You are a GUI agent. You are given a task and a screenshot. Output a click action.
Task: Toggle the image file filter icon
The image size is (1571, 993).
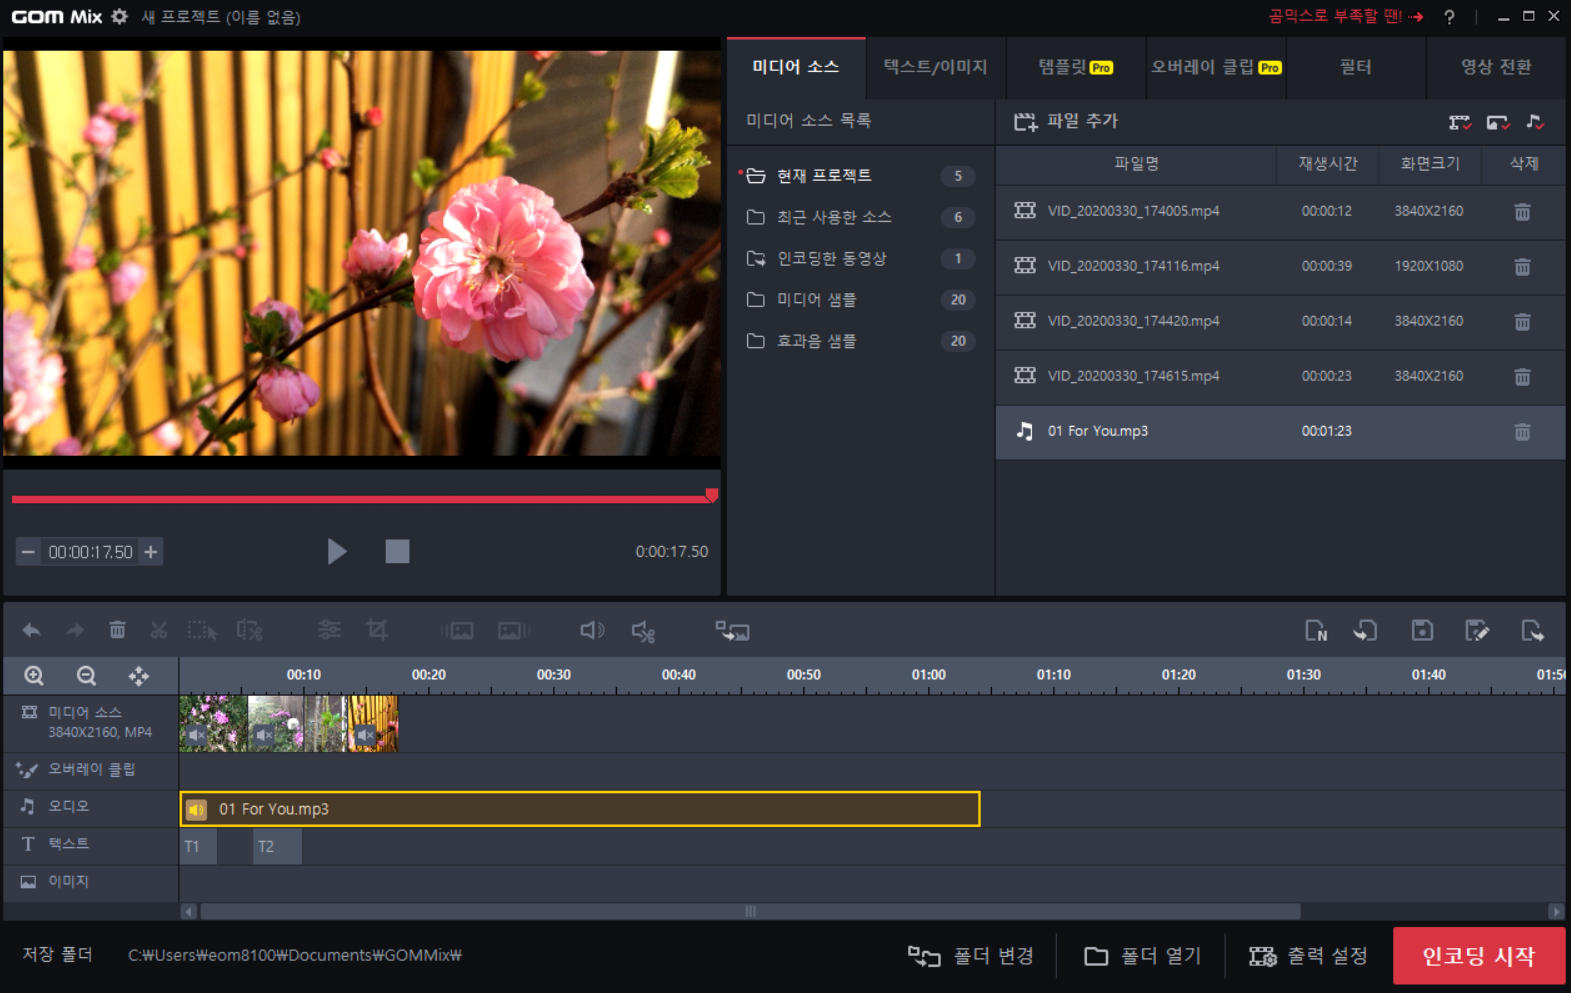pos(1497,122)
